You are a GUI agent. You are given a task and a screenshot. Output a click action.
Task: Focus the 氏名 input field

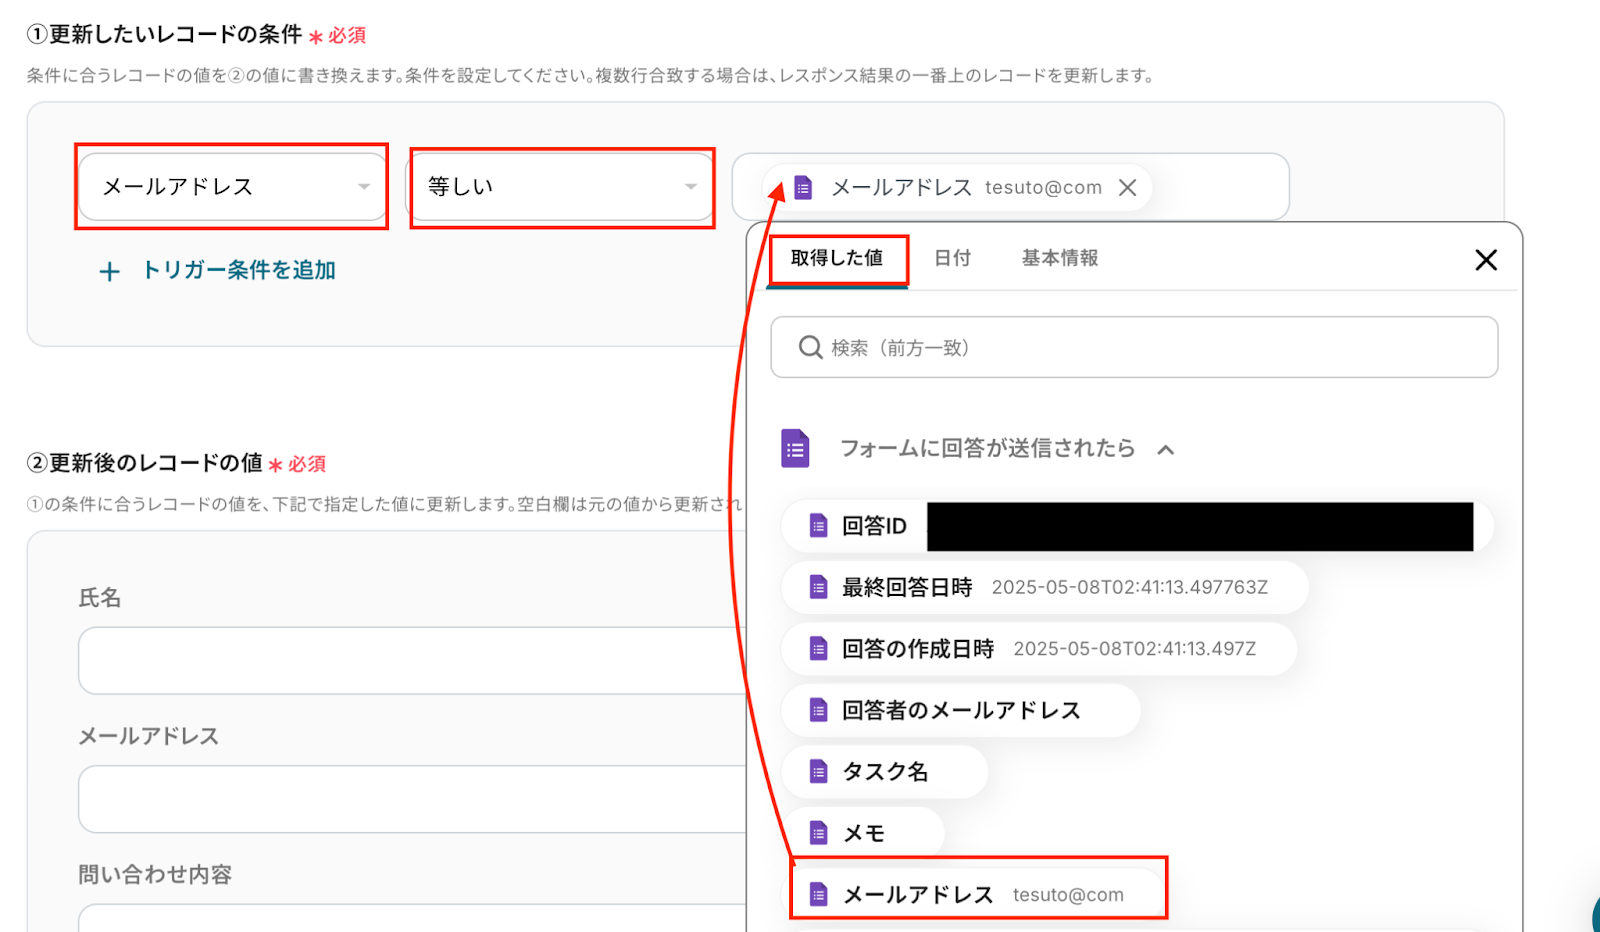coord(410,661)
